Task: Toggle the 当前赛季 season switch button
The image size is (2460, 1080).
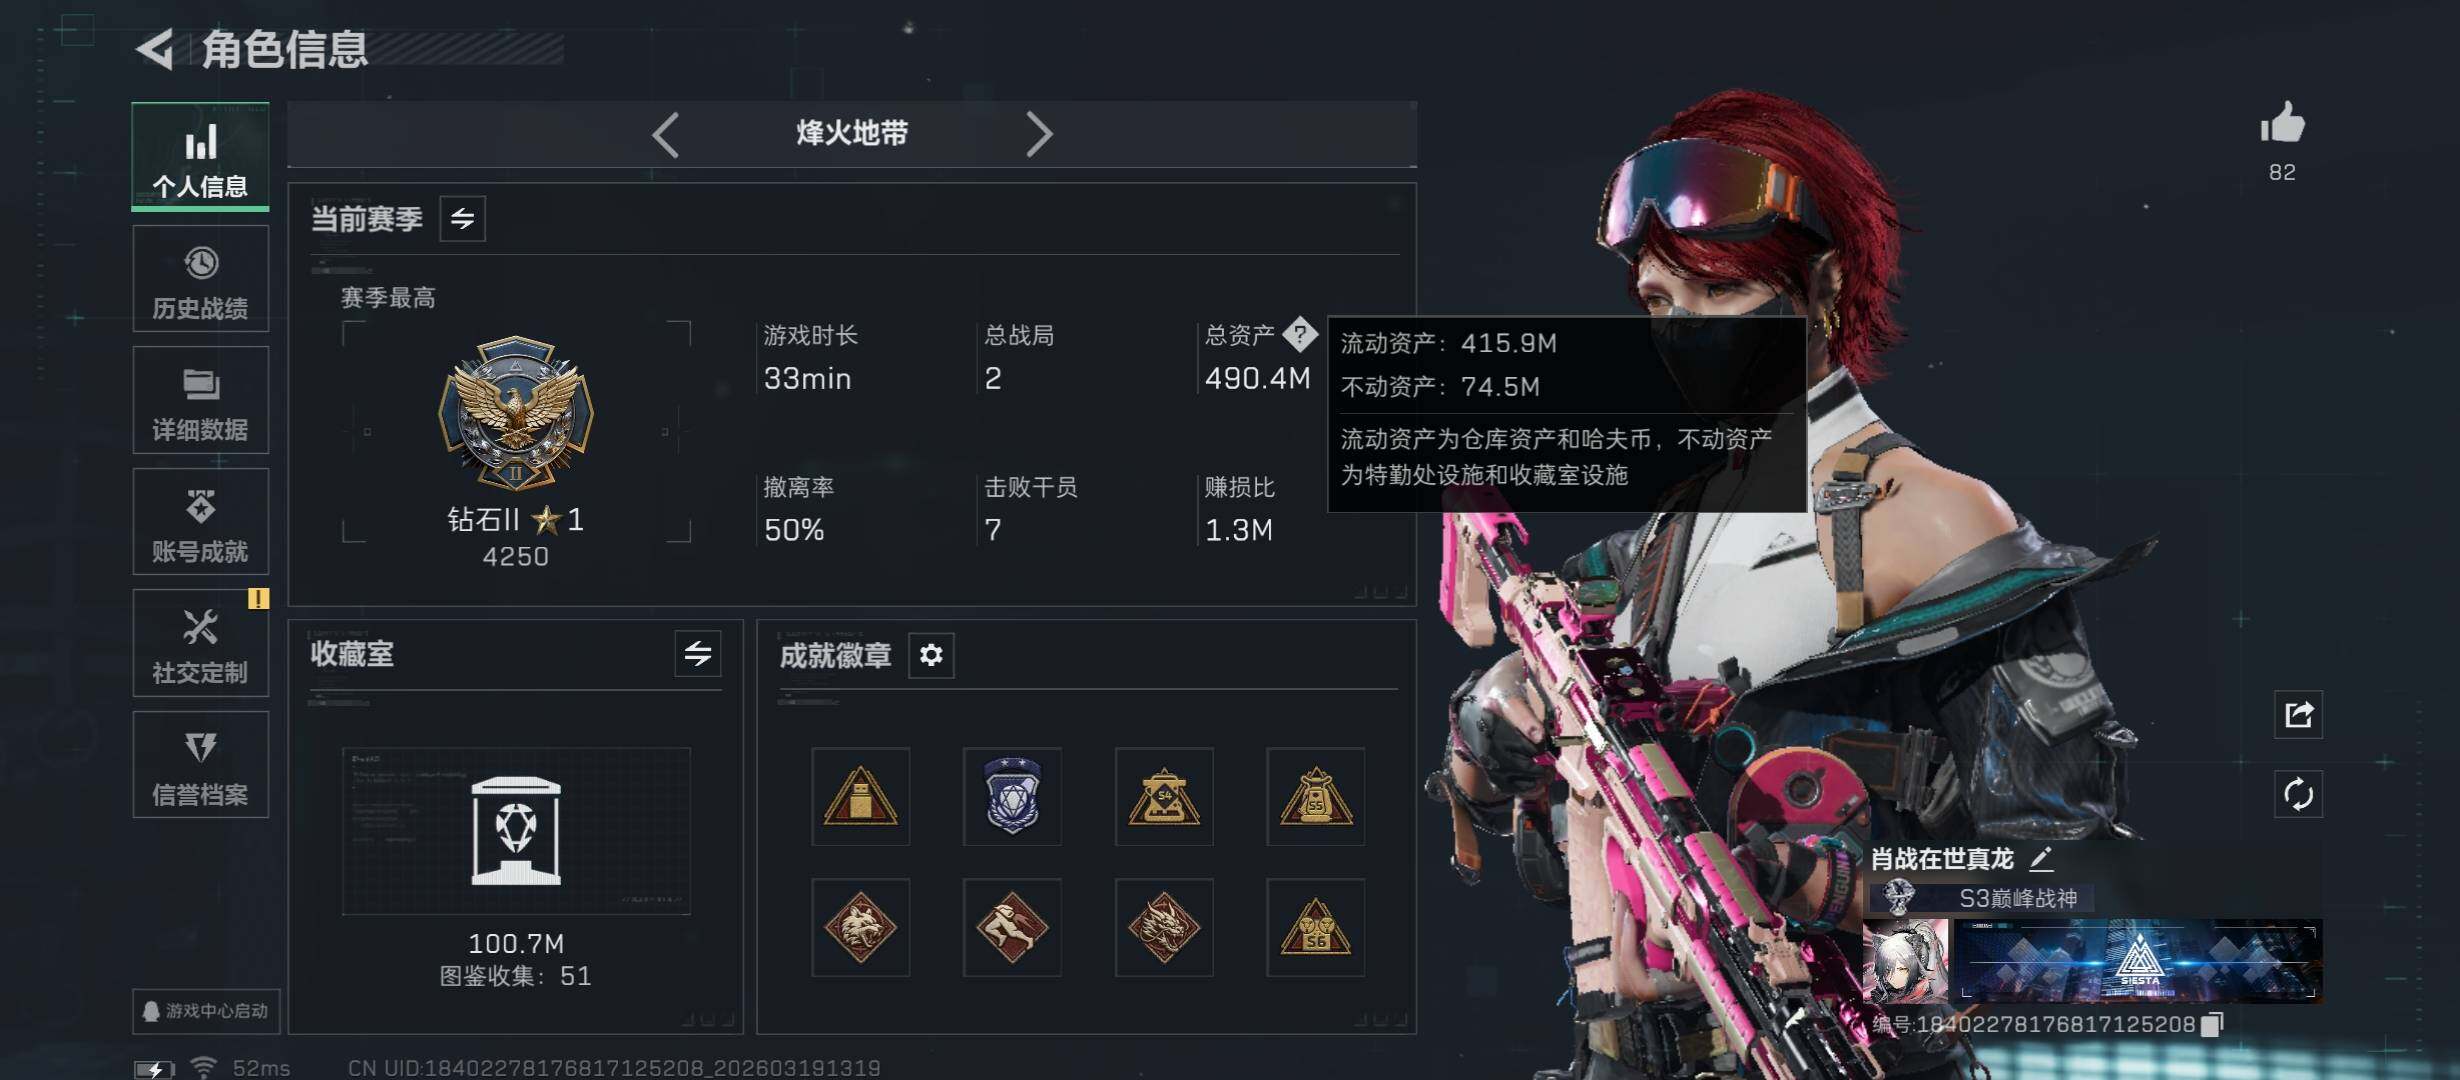Action: click(x=462, y=218)
